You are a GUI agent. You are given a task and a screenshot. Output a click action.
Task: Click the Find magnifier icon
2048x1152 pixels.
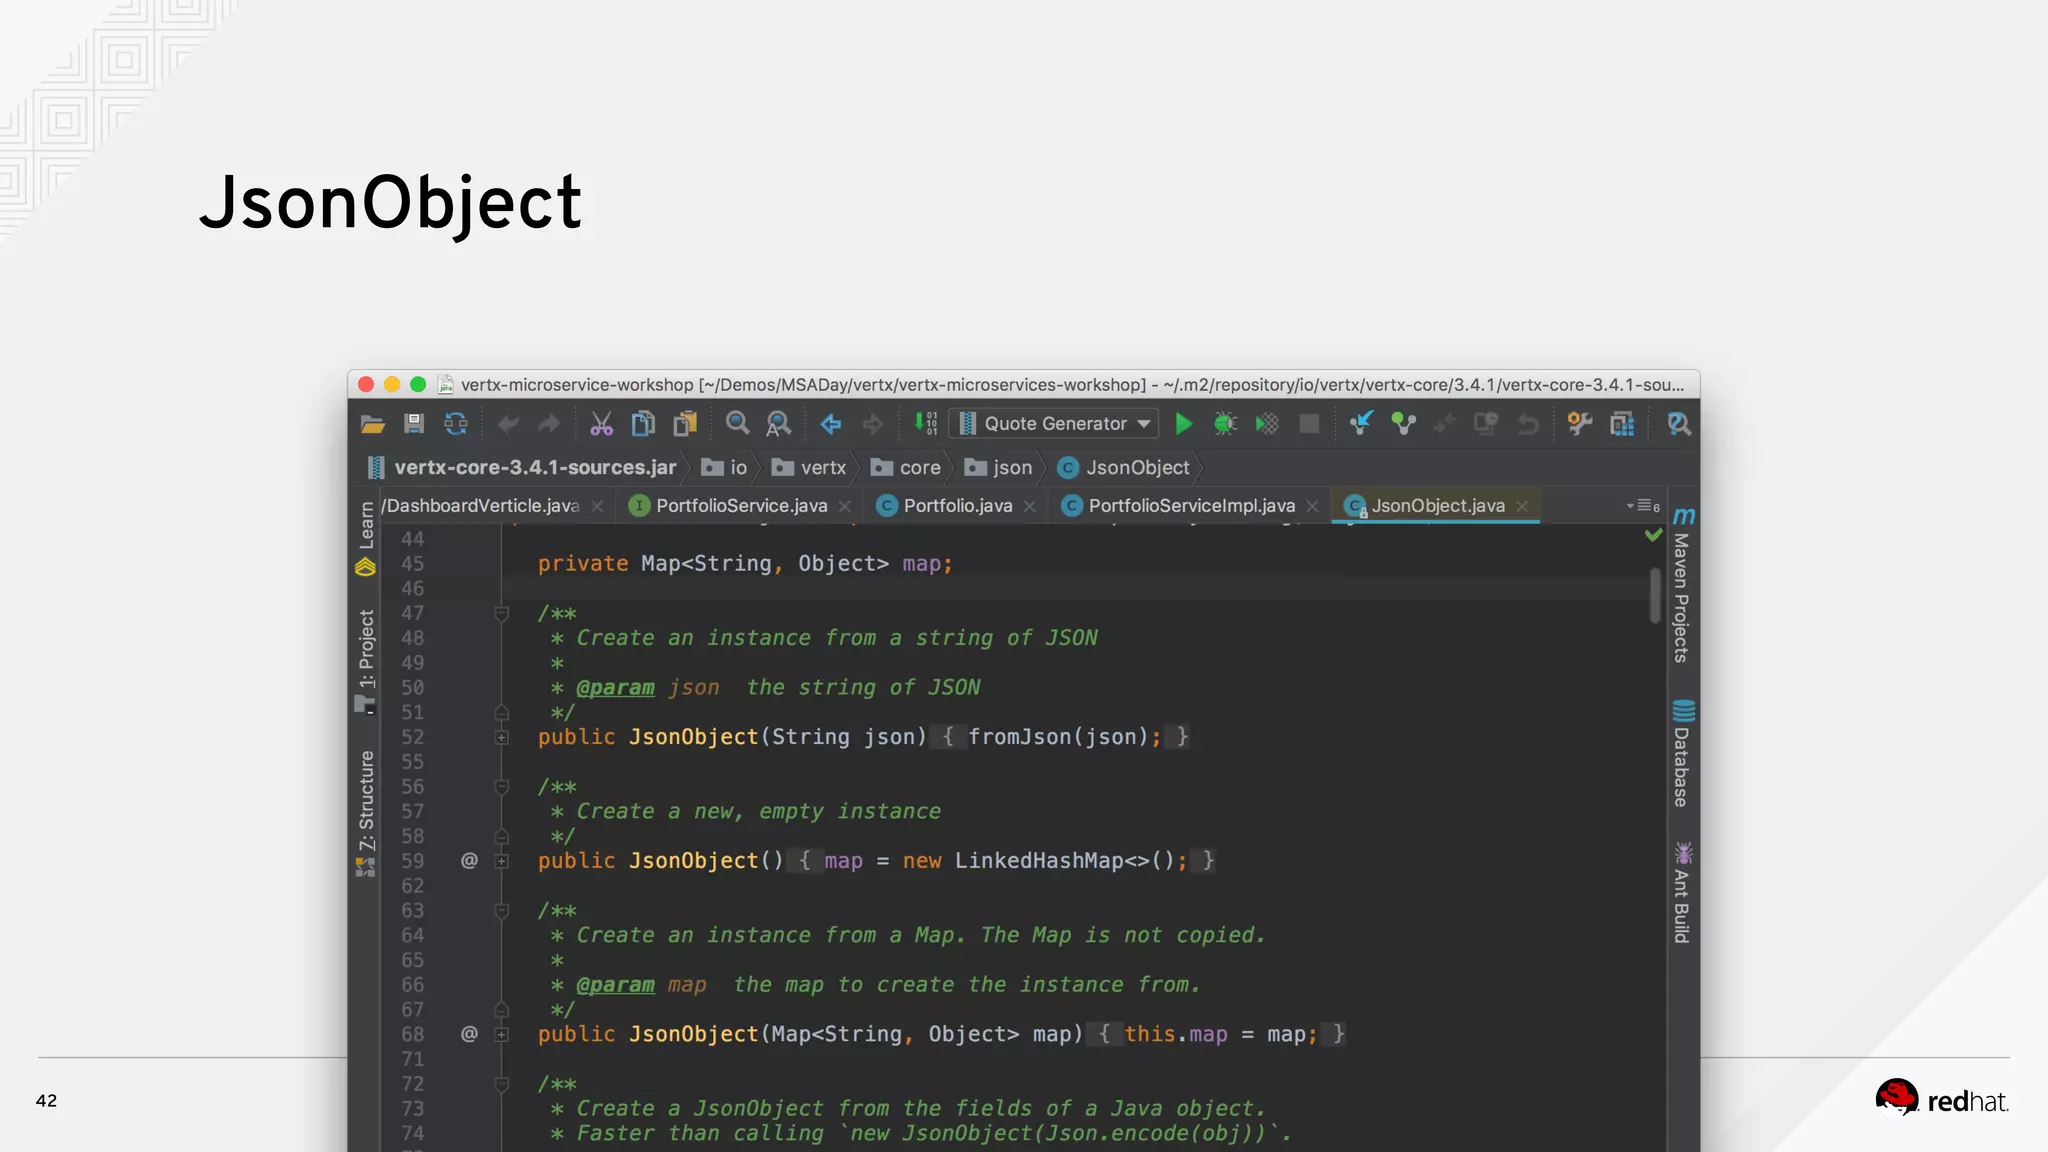click(x=737, y=424)
